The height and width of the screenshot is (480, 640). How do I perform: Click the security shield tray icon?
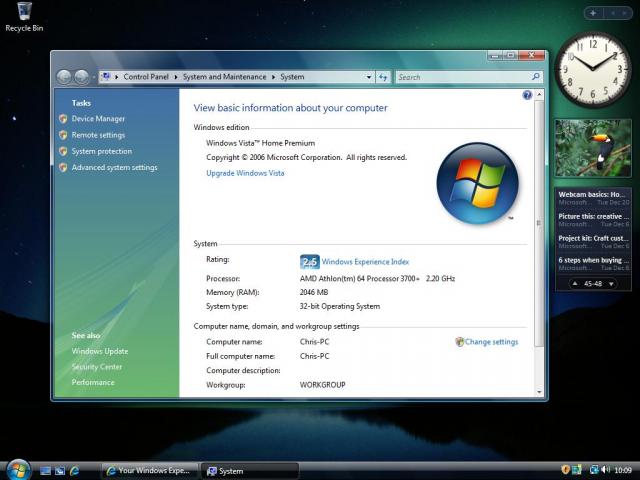coord(565,470)
